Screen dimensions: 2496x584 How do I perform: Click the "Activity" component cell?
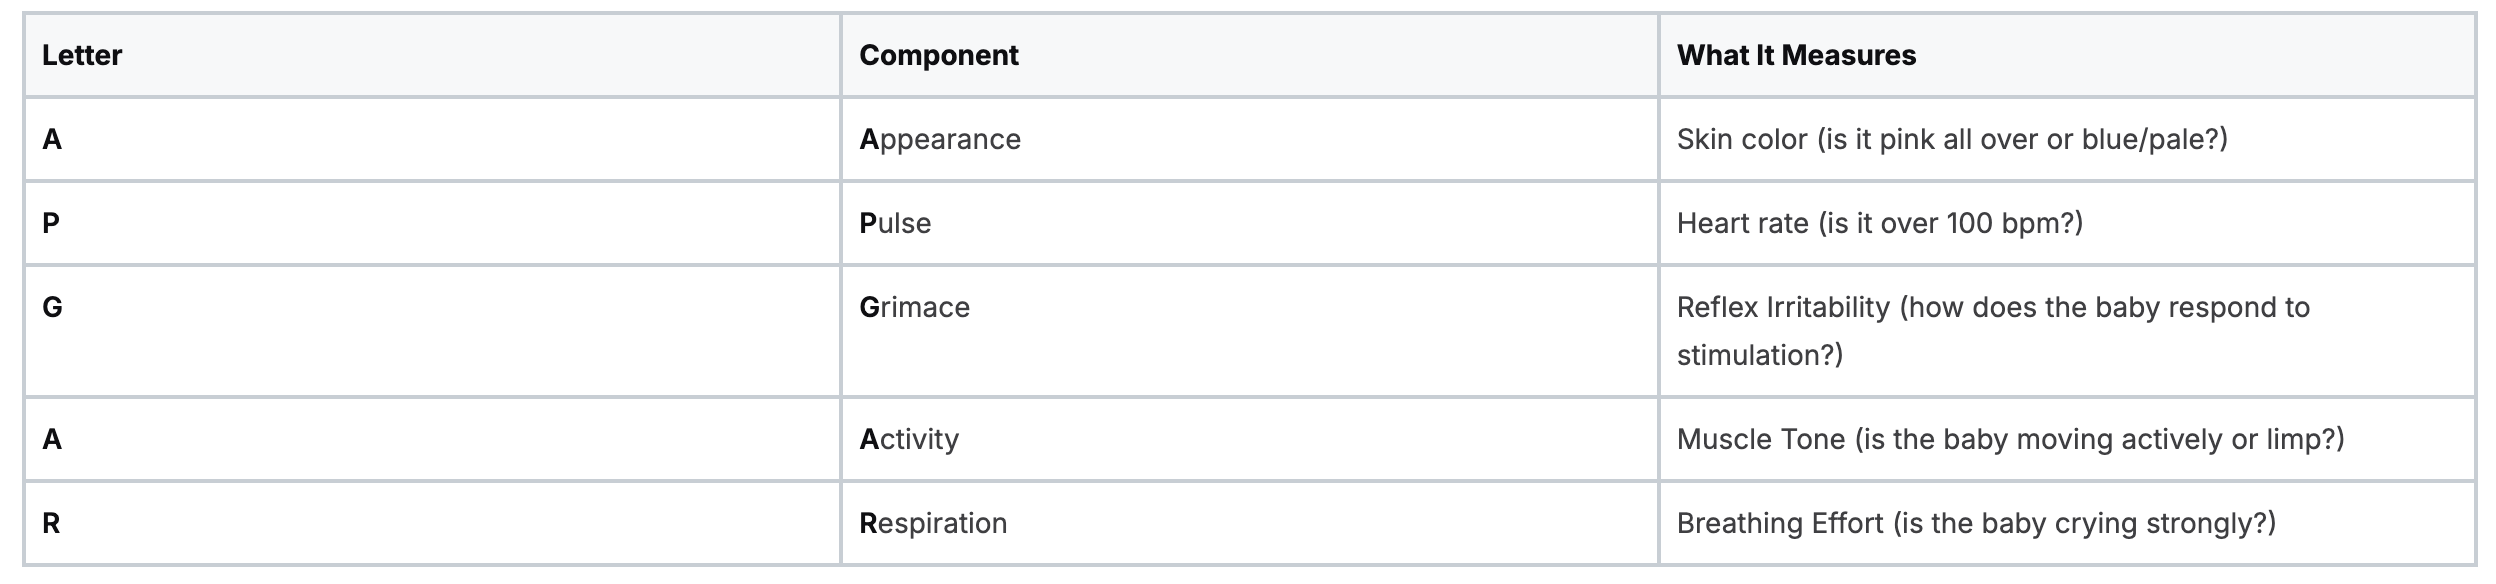[909, 439]
